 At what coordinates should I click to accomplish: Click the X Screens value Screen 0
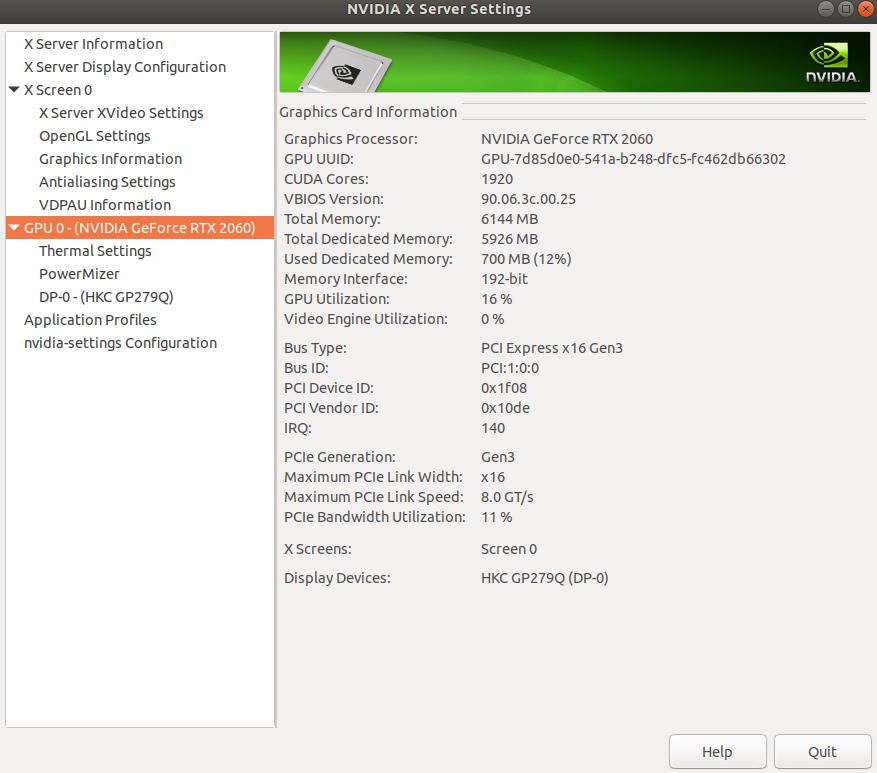pyautogui.click(x=509, y=549)
